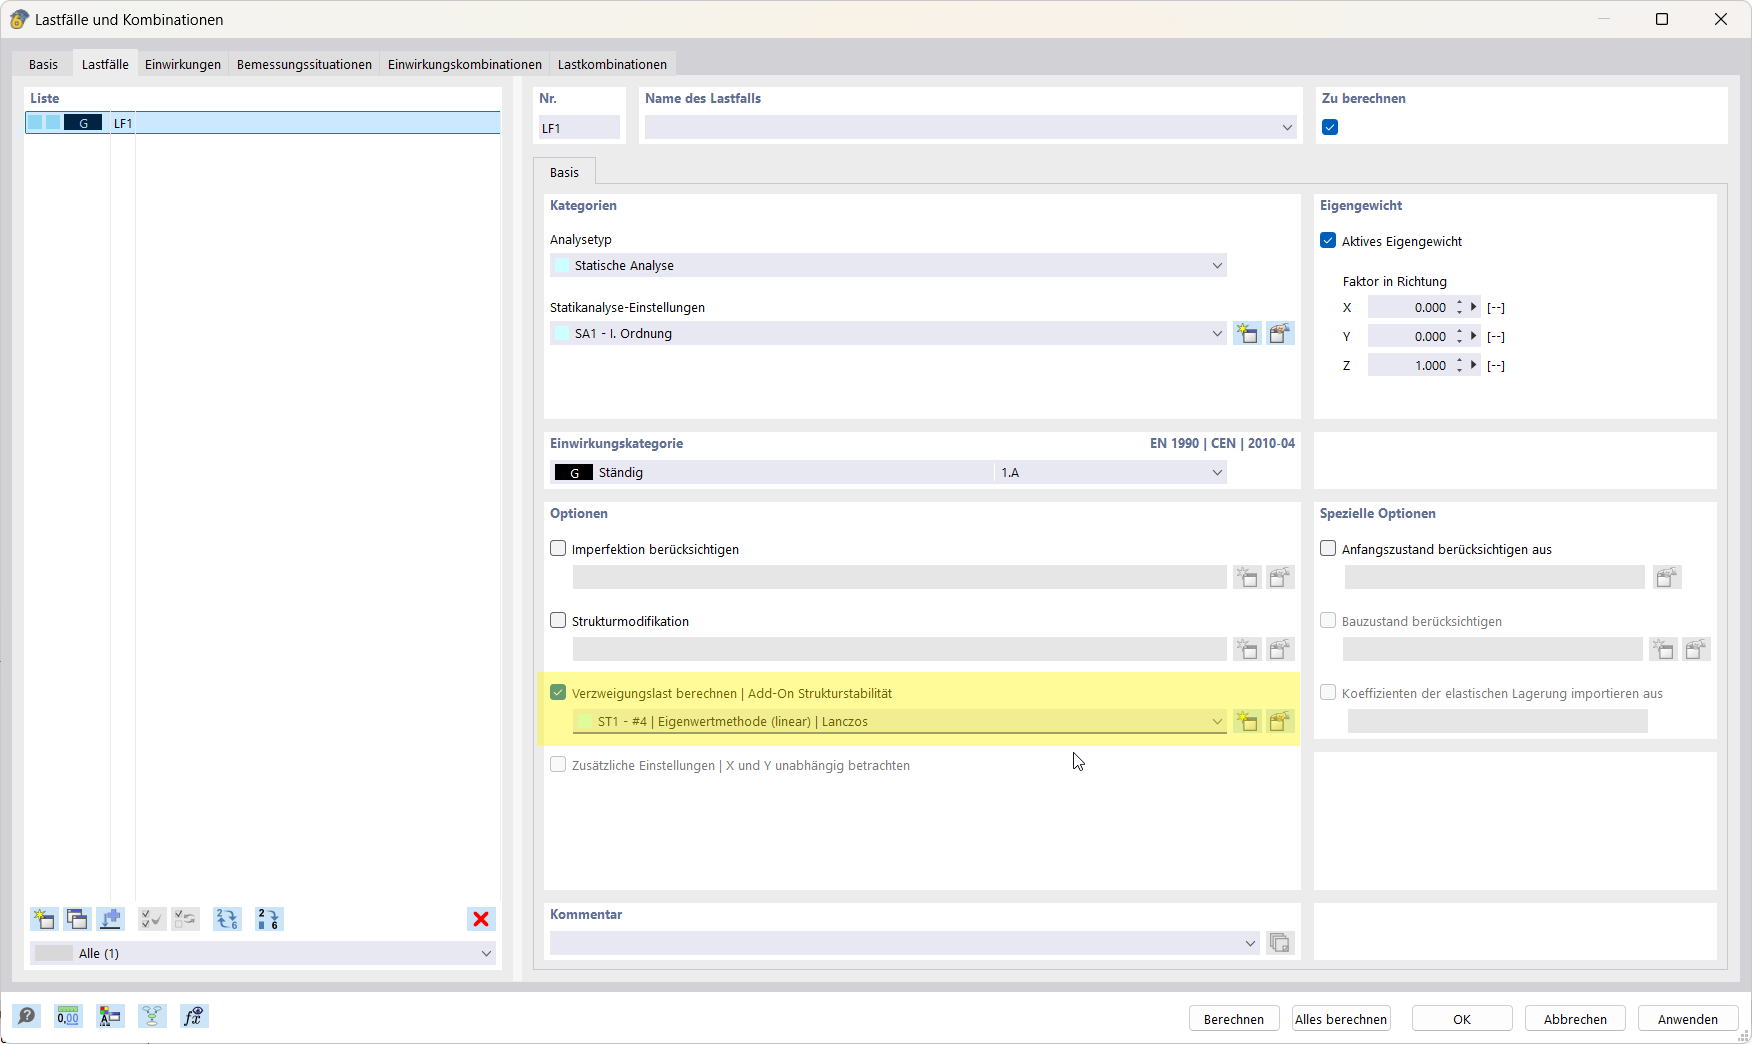1752x1044 pixels.
Task: Expand the Analysetyp dropdown
Action: pos(1217,266)
